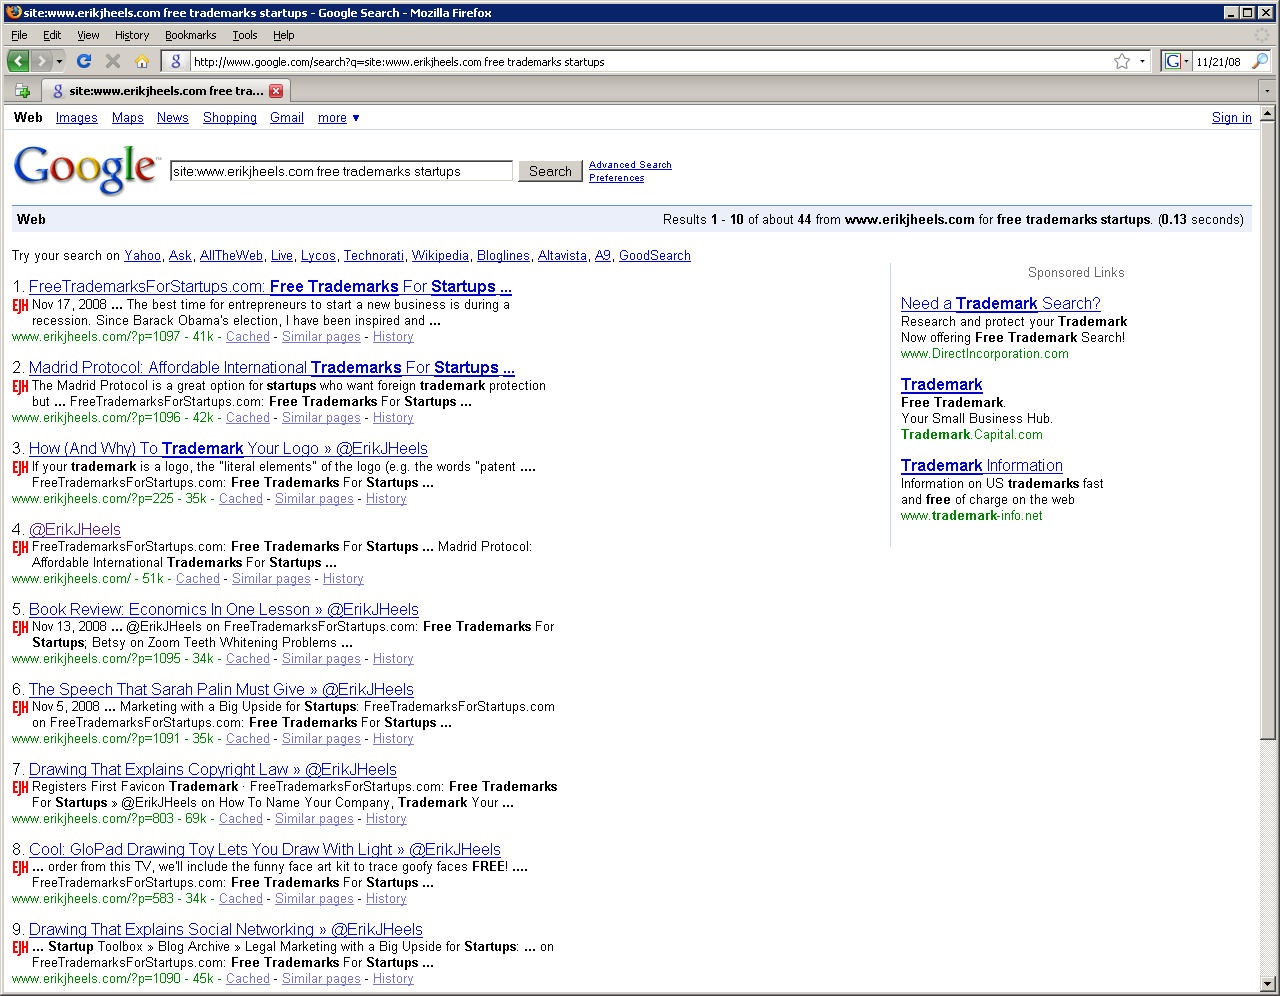1280x996 pixels.
Task: Click inside the Google search query field
Action: click(x=340, y=171)
